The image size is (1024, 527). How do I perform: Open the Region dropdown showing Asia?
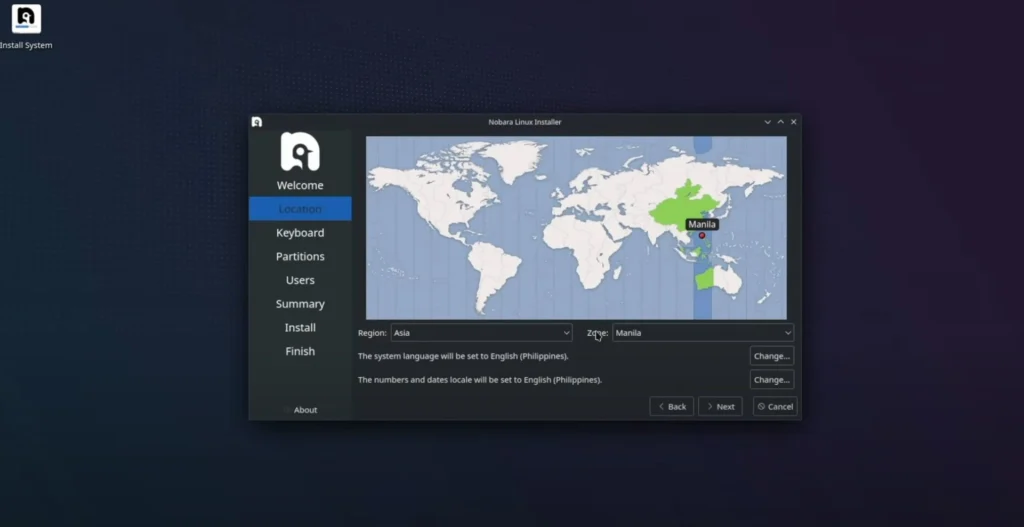(x=481, y=333)
